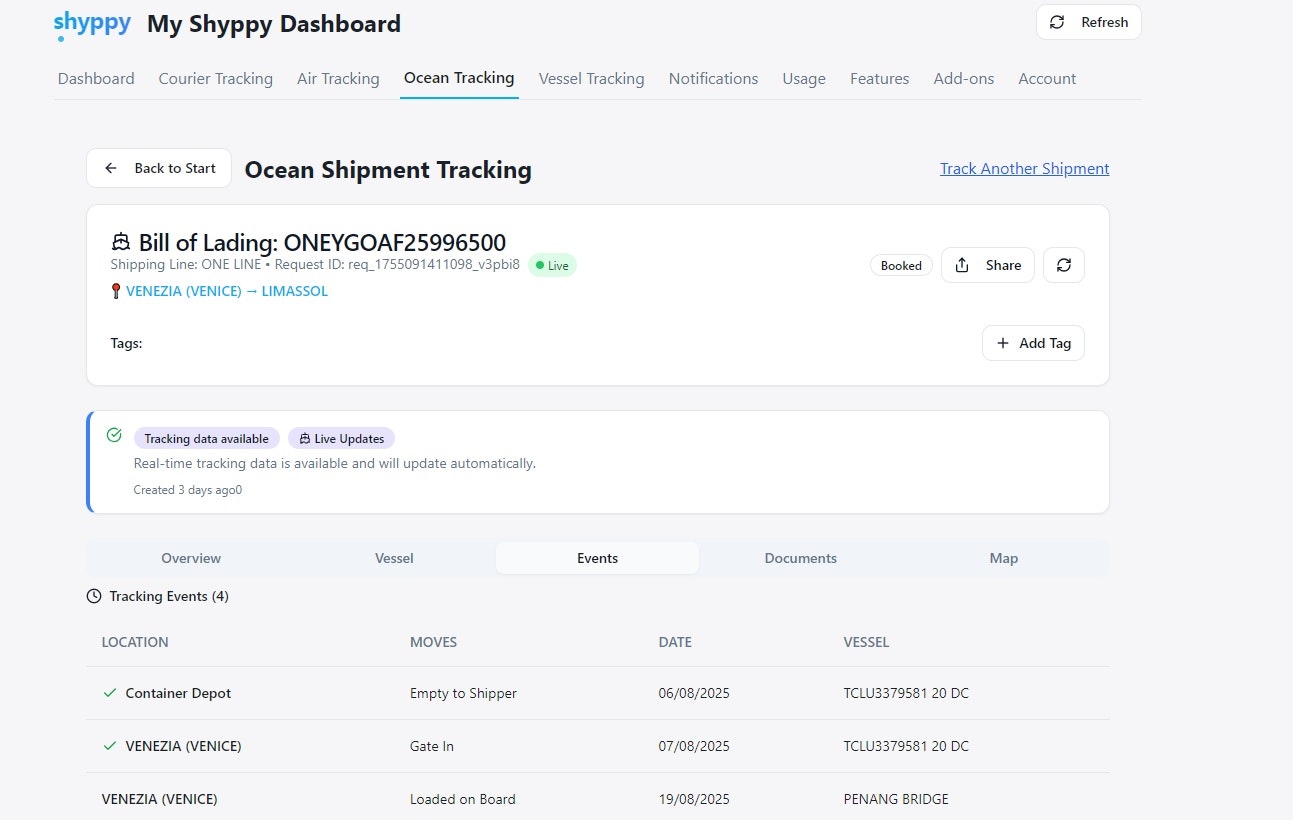Switch to Courier Tracking tab

coord(216,78)
